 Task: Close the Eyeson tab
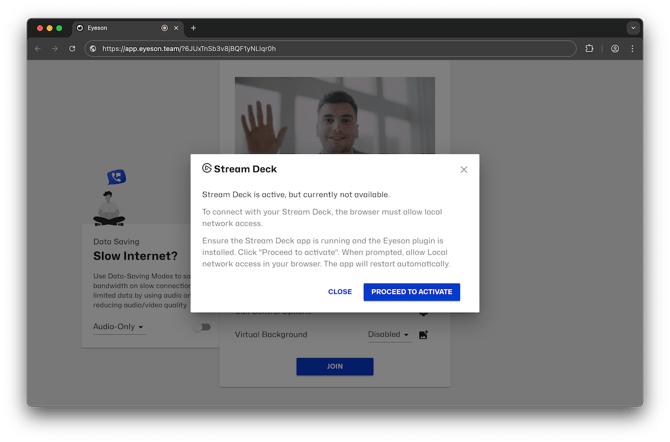[176, 28]
